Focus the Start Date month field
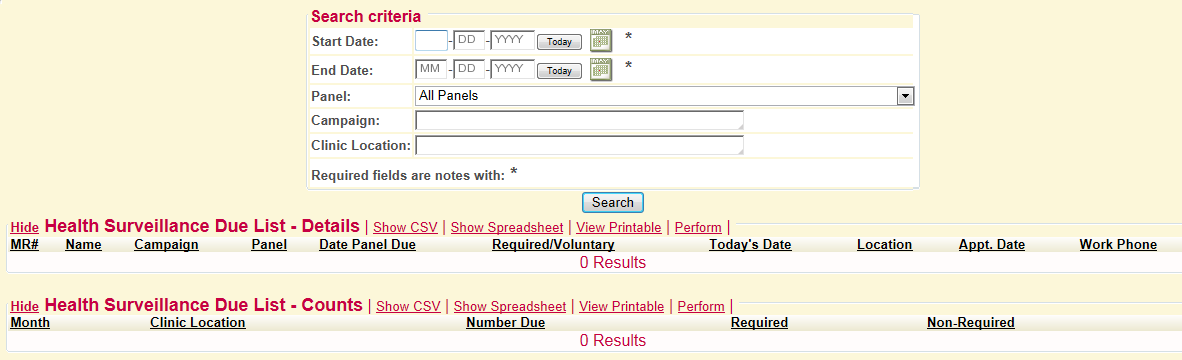 tap(431, 41)
